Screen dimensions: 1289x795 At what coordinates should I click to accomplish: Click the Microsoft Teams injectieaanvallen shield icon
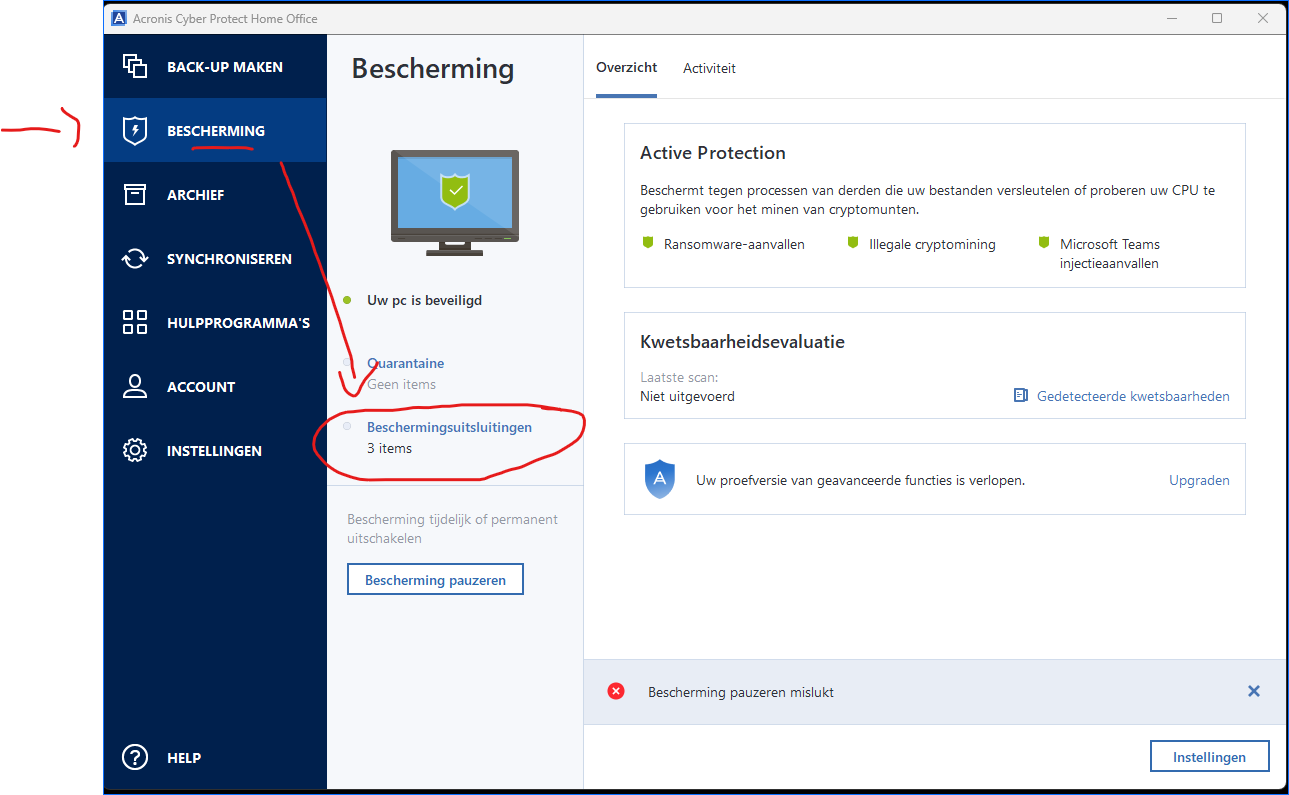[1044, 243]
